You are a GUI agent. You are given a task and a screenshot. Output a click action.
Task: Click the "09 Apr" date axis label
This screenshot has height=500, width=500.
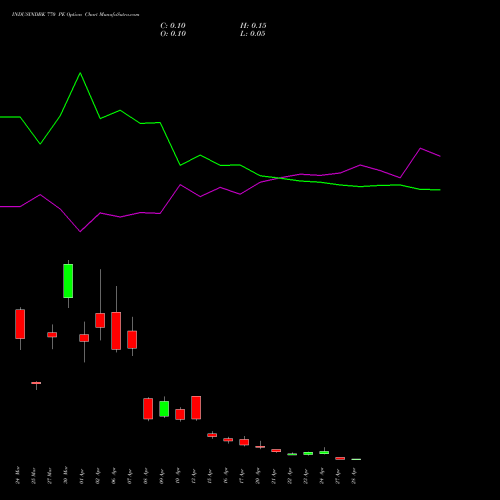pyautogui.click(x=162, y=476)
